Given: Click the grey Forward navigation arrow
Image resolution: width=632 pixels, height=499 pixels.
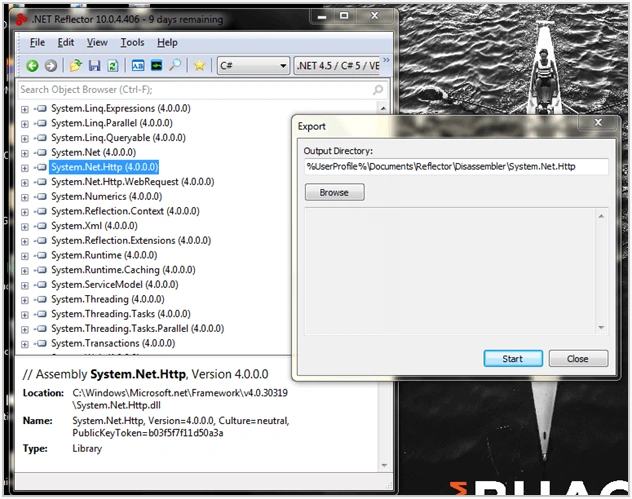Looking at the screenshot, I should (x=51, y=65).
